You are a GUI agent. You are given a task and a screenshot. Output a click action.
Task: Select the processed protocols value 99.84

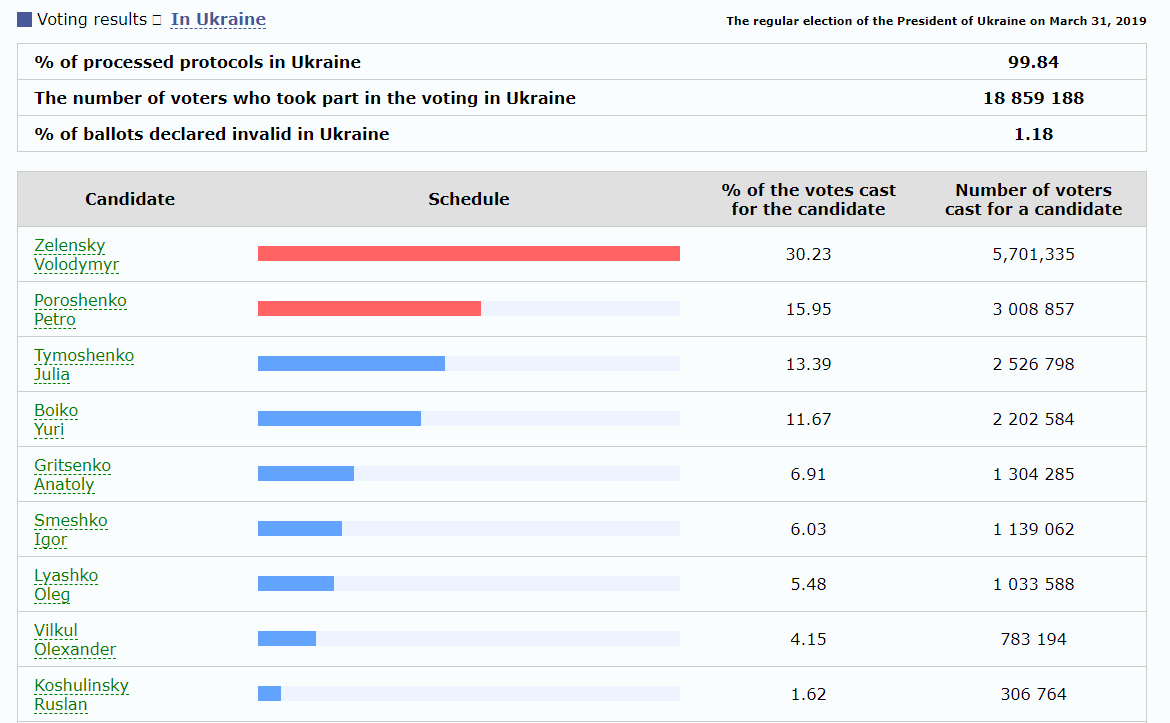[1033, 62]
